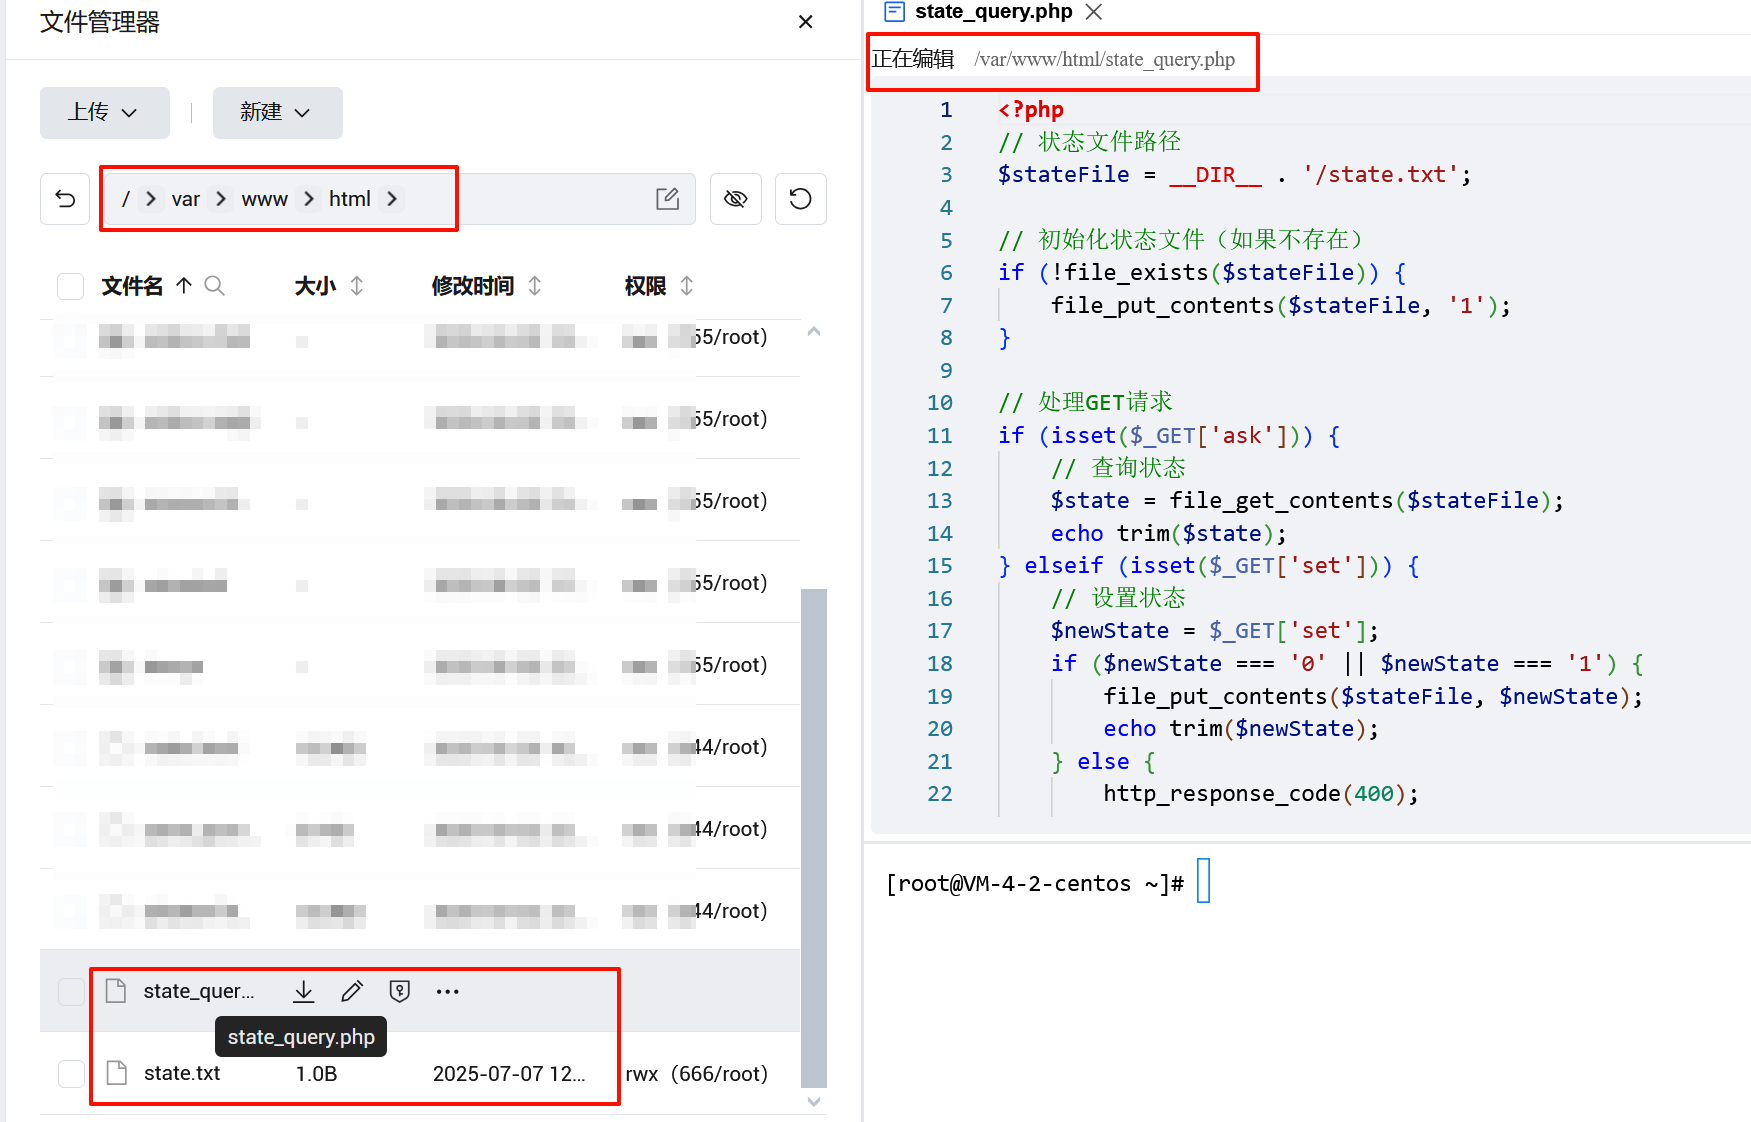Click the echo trim($state); line
Image resolution: width=1751 pixels, height=1122 pixels.
pyautogui.click(x=1169, y=534)
